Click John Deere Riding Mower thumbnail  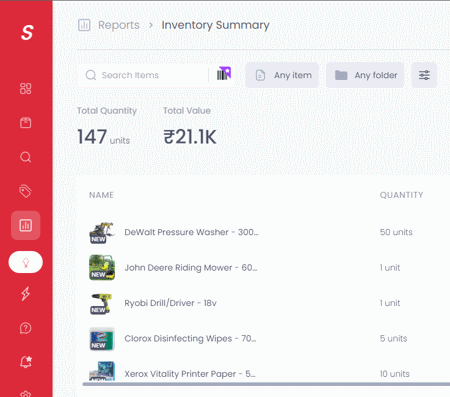click(102, 267)
